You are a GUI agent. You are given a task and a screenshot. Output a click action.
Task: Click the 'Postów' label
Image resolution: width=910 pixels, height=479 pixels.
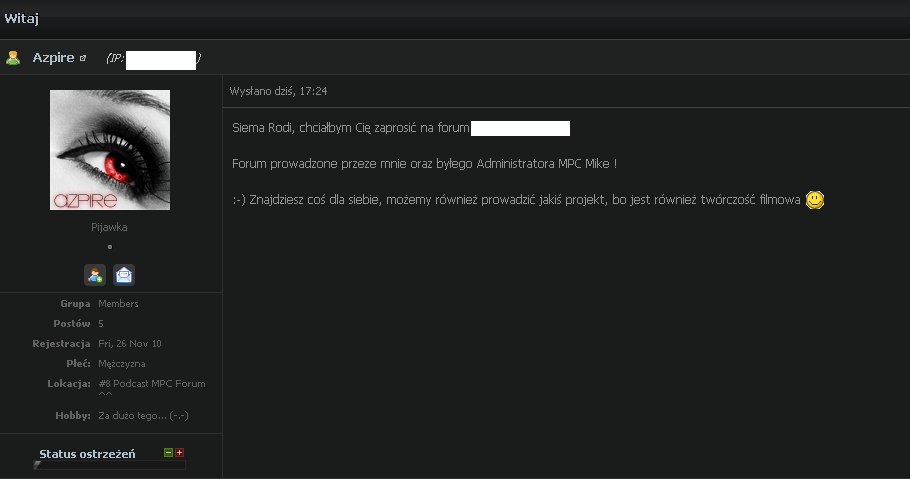[72, 323]
